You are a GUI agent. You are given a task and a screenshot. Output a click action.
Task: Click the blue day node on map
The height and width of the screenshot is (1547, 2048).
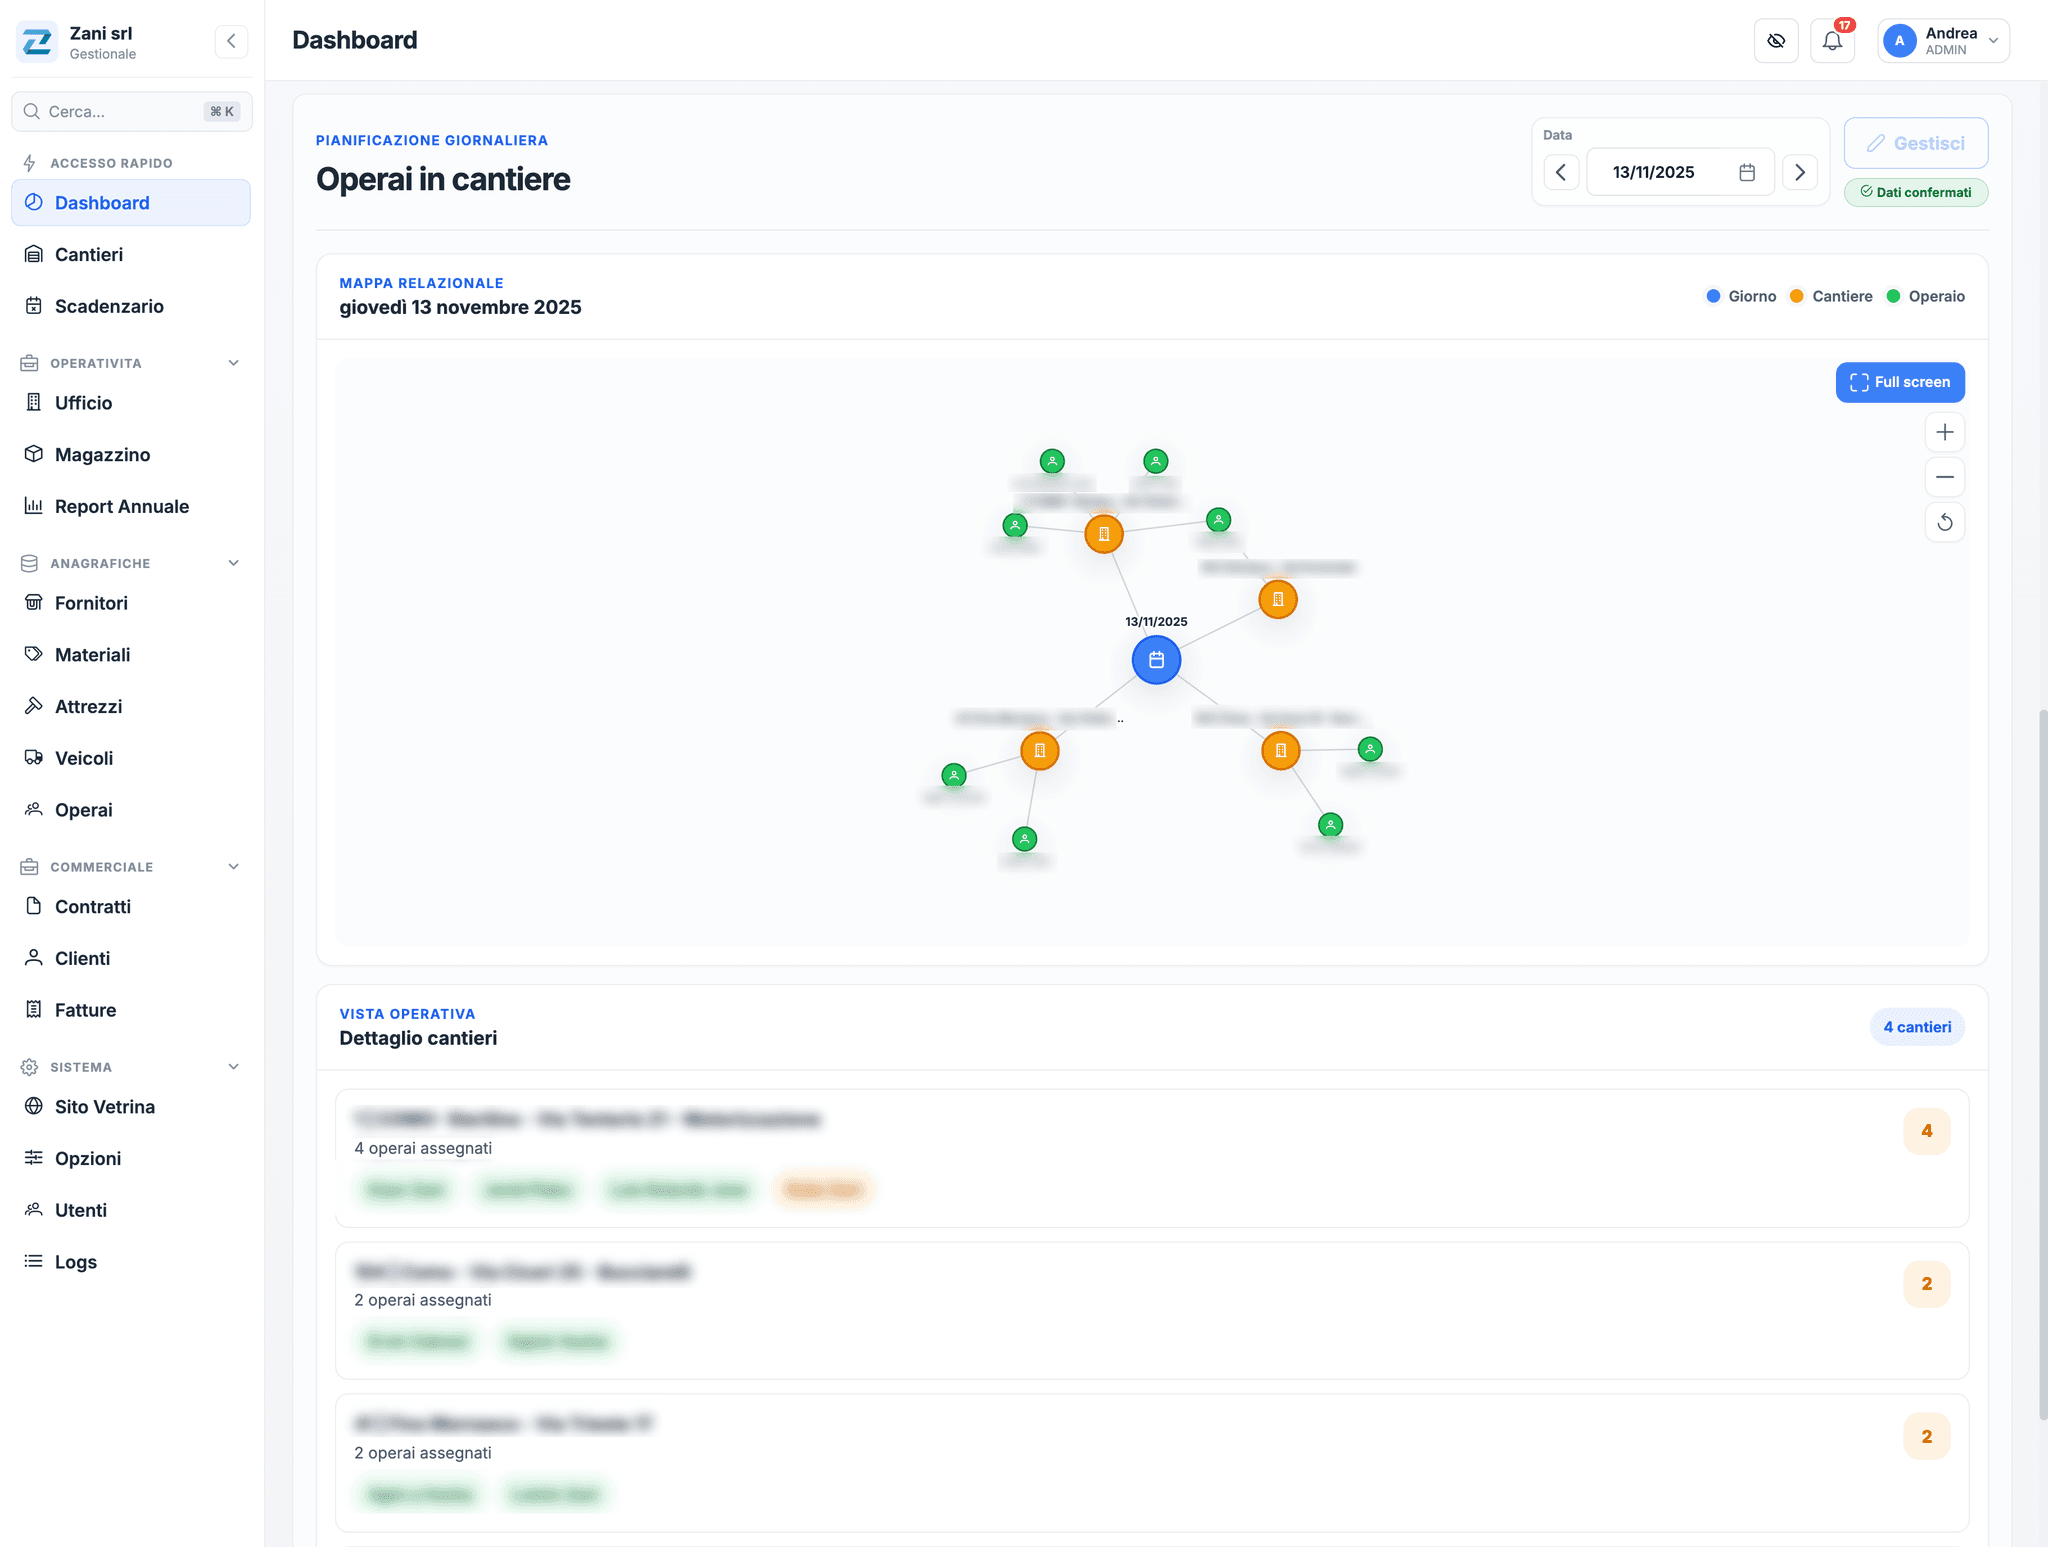pos(1156,660)
